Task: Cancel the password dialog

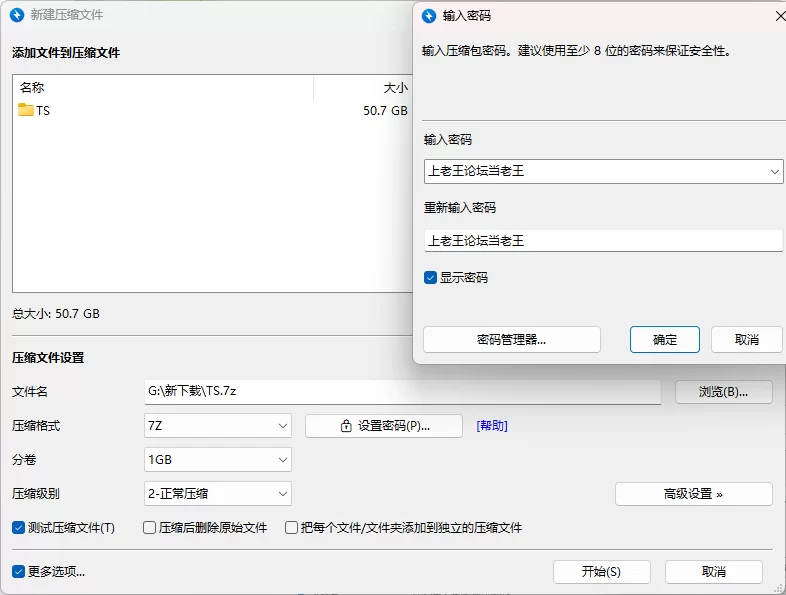Action: pos(747,340)
